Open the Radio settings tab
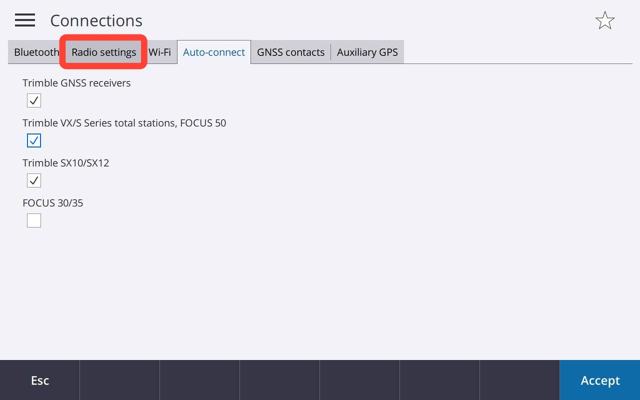The image size is (640, 400). tap(104, 52)
